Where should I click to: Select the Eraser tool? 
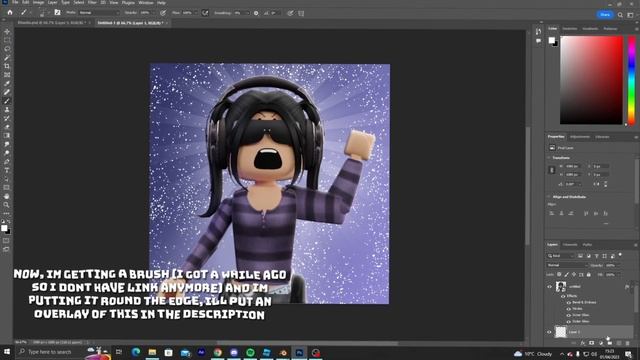tap(7, 127)
